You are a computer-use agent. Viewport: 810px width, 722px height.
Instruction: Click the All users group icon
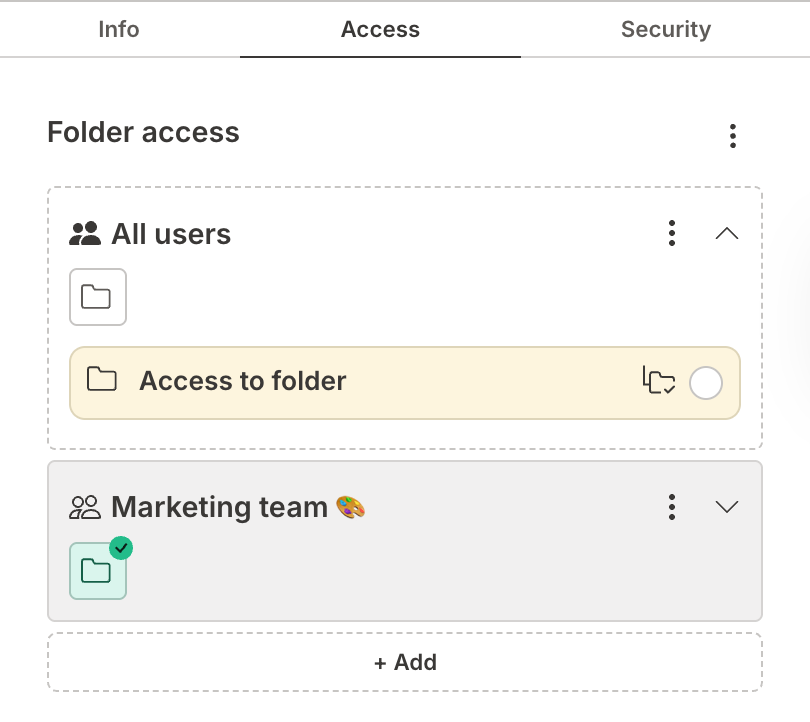[86, 233]
